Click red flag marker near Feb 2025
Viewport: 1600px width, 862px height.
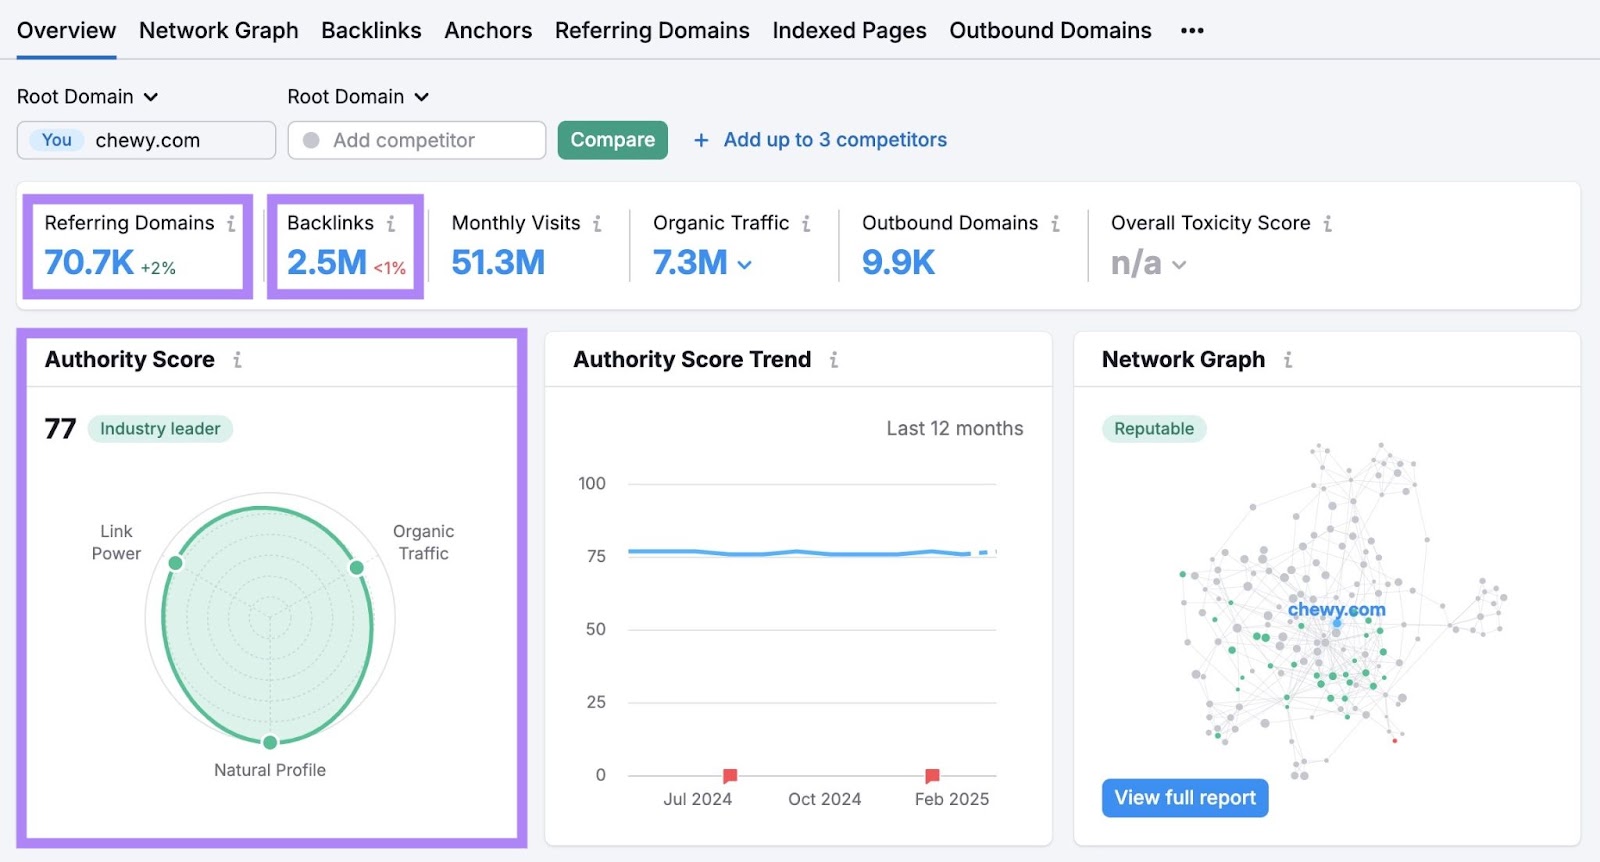[x=932, y=775]
